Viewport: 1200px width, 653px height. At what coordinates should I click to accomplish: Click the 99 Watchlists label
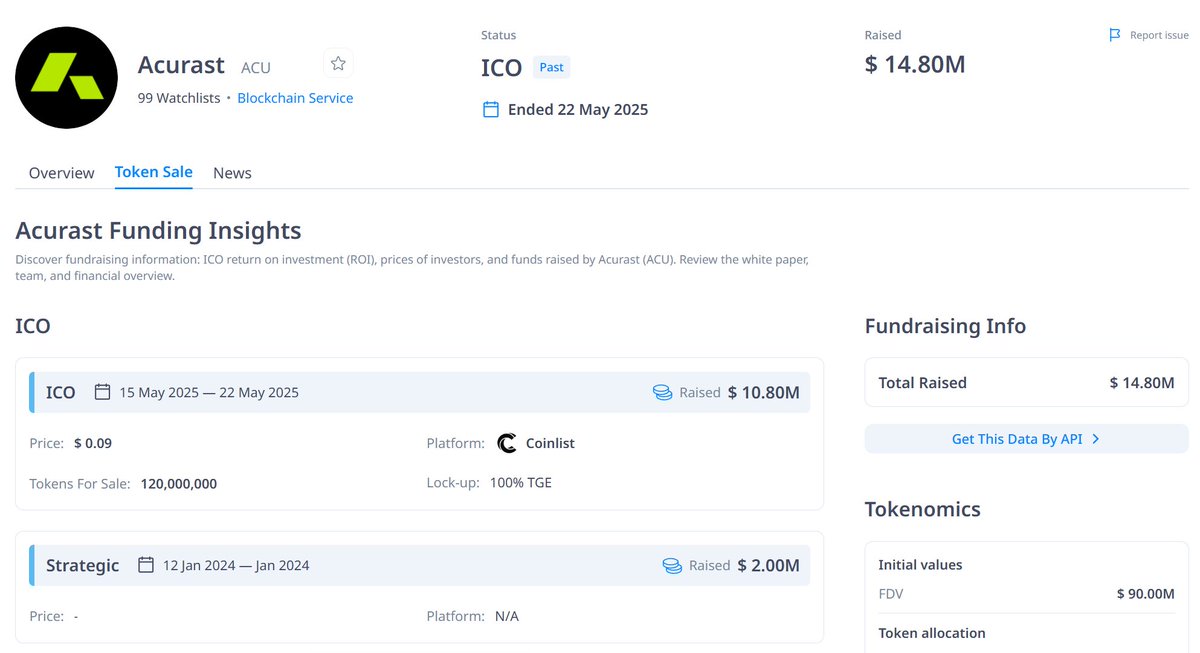pos(179,97)
